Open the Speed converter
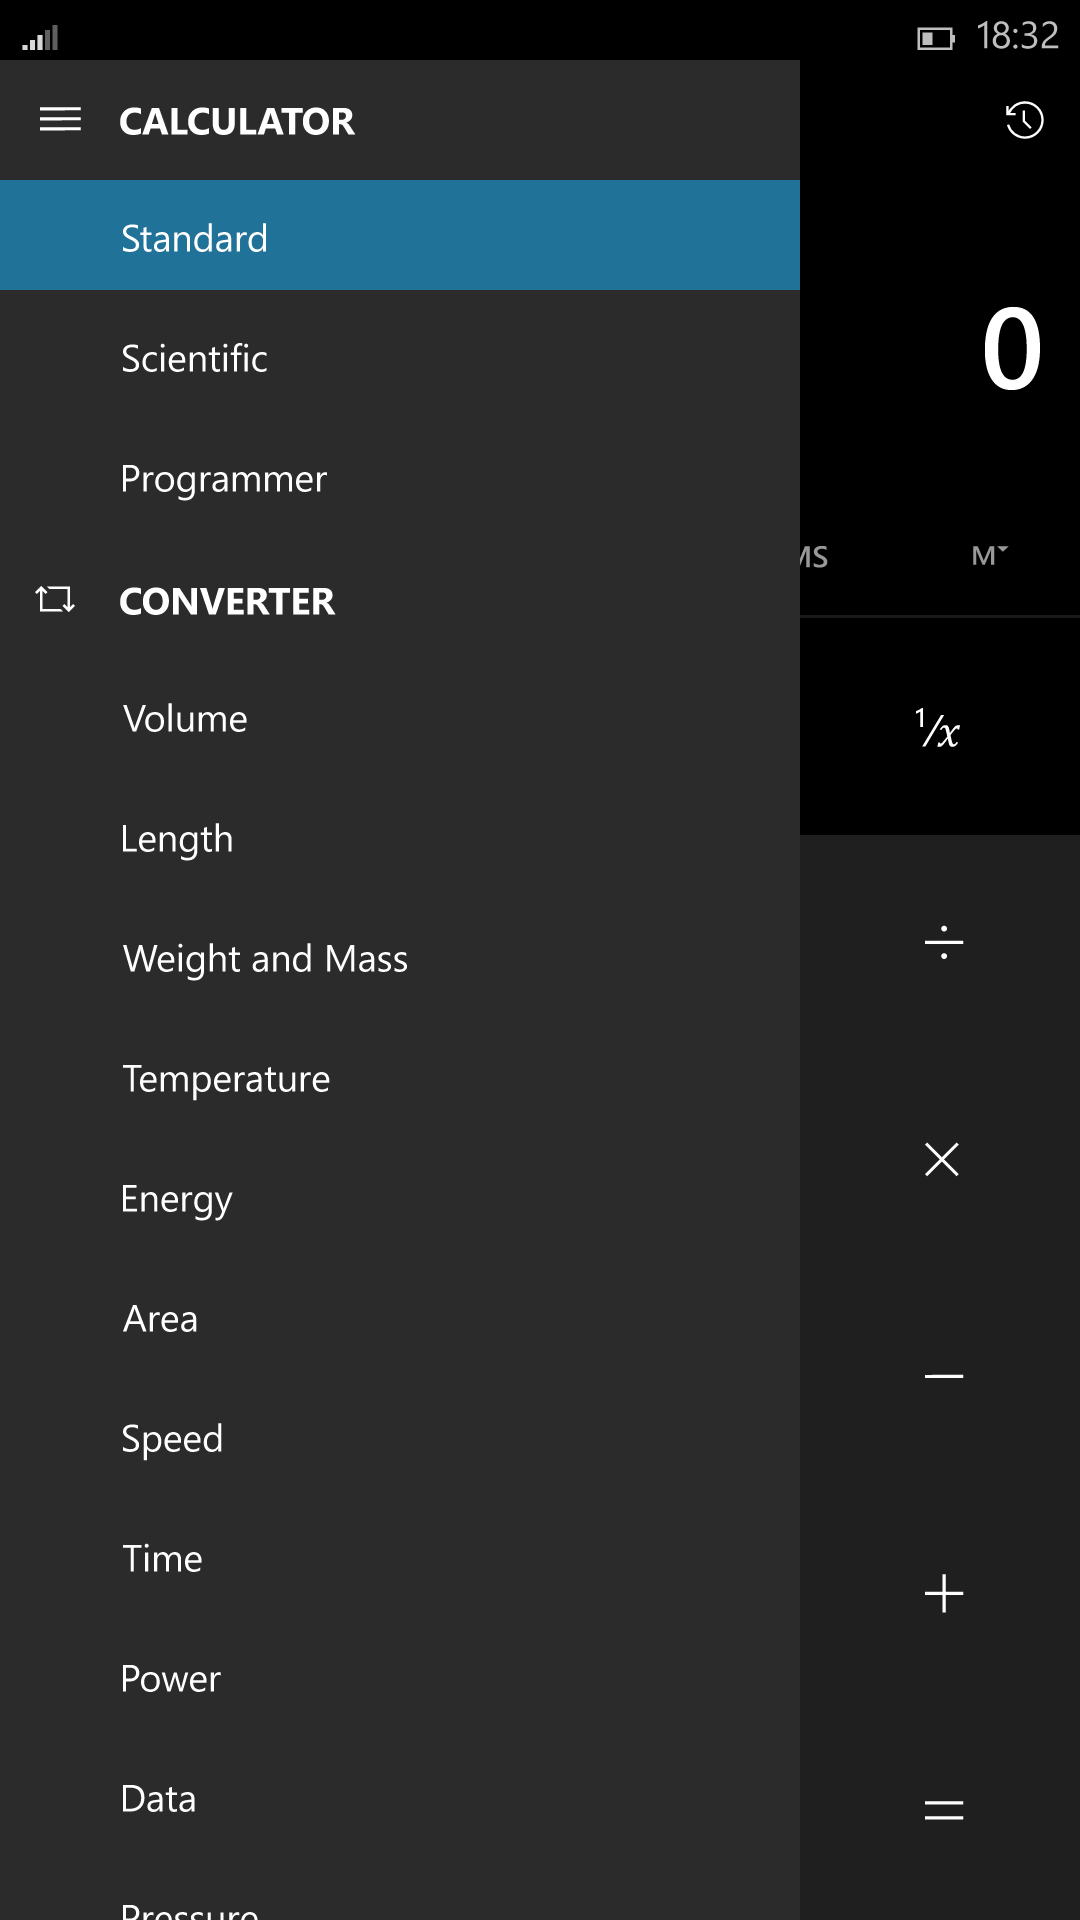The image size is (1080, 1920). (400, 1439)
